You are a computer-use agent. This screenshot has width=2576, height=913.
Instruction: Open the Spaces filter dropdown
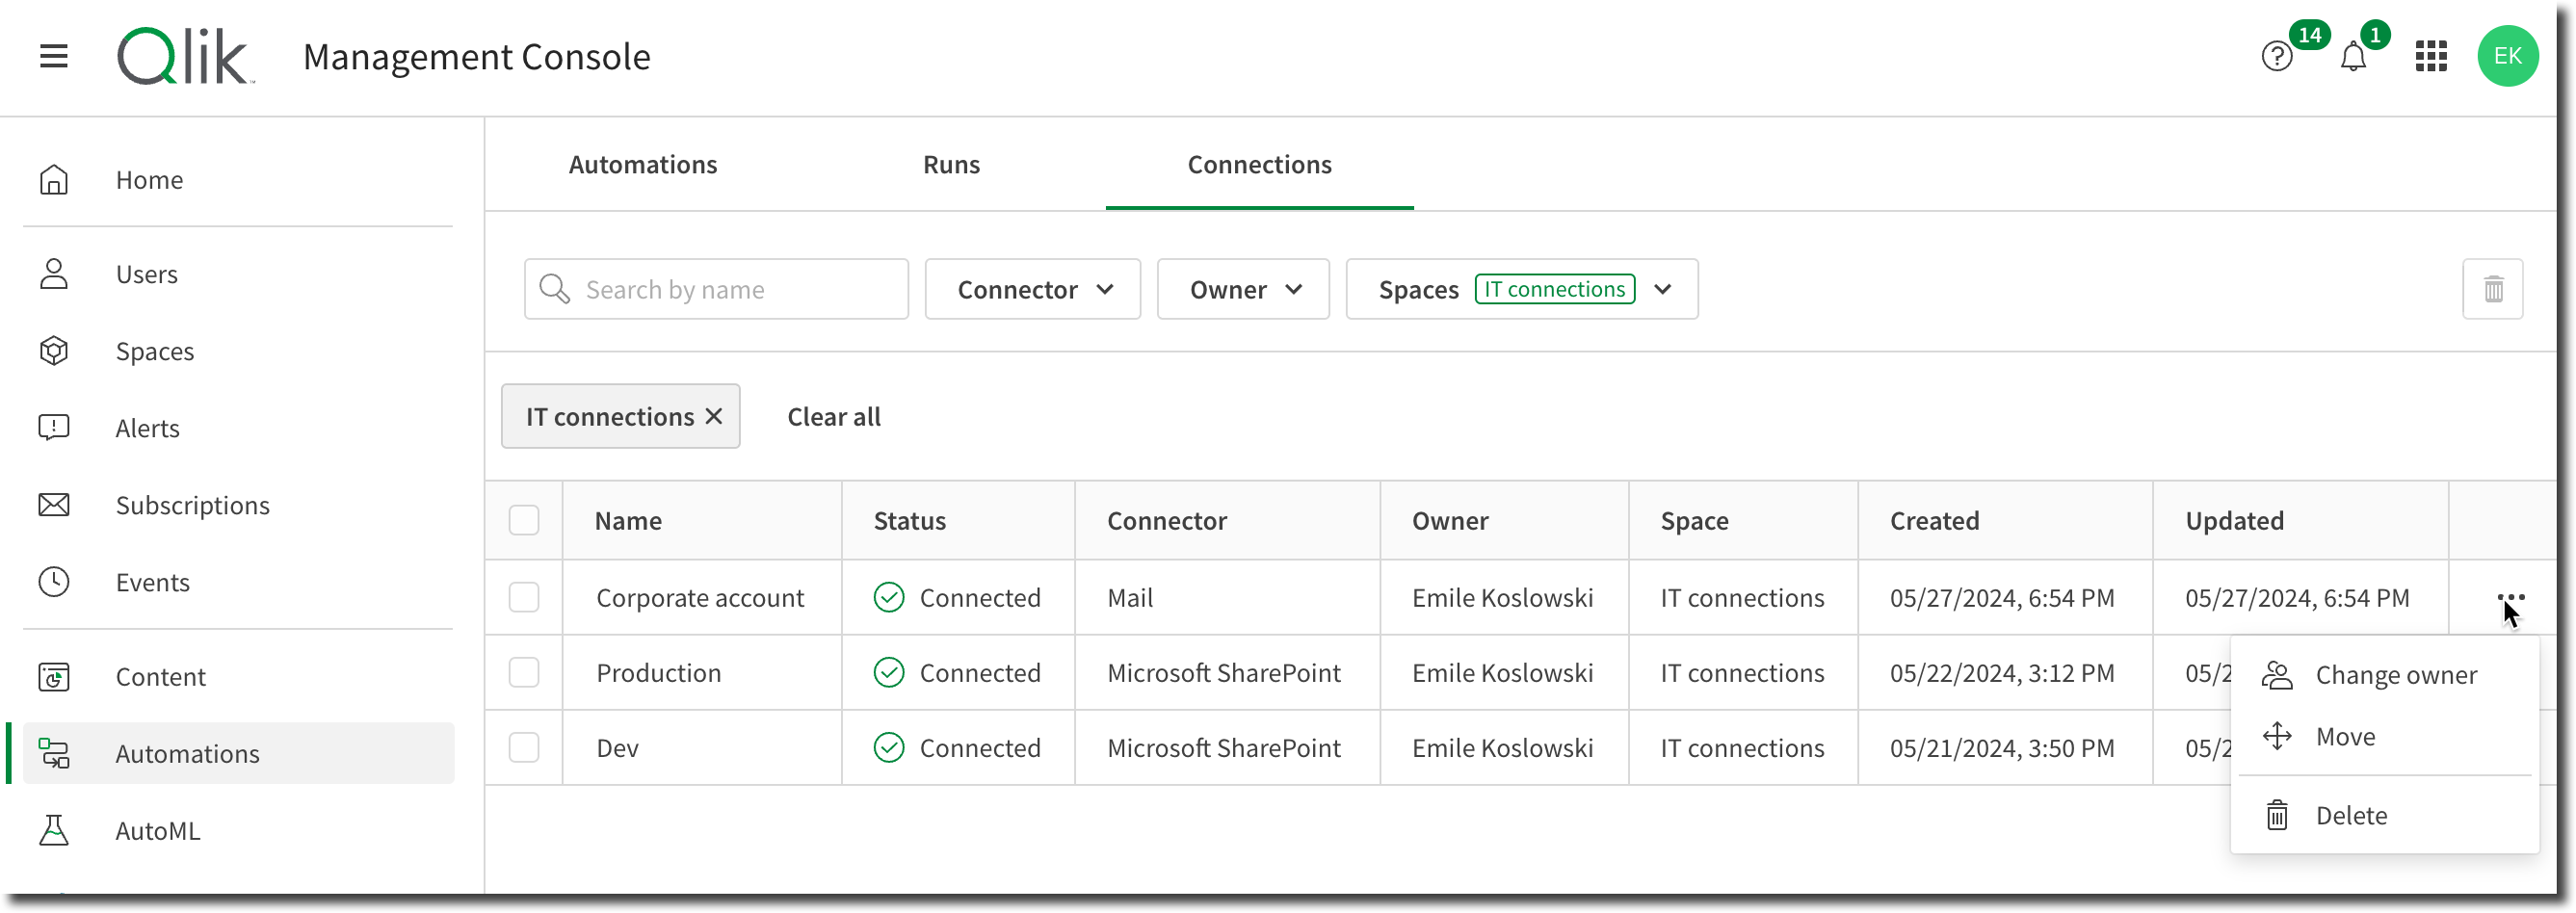1522,289
